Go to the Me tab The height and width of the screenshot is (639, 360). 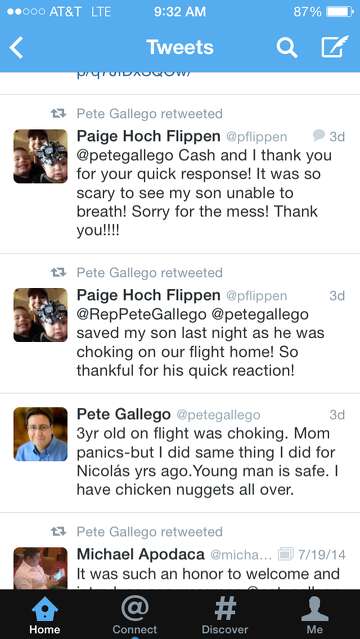(x=314, y=614)
